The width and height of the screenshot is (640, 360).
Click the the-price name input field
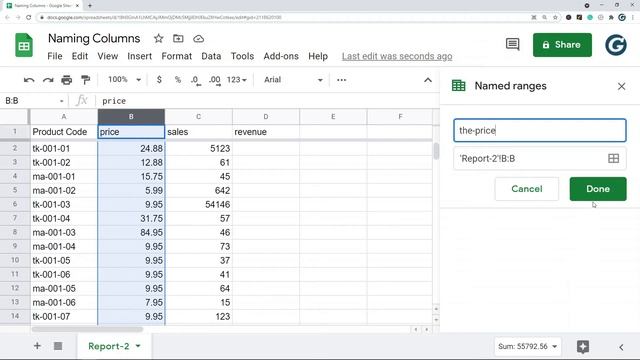540,131
